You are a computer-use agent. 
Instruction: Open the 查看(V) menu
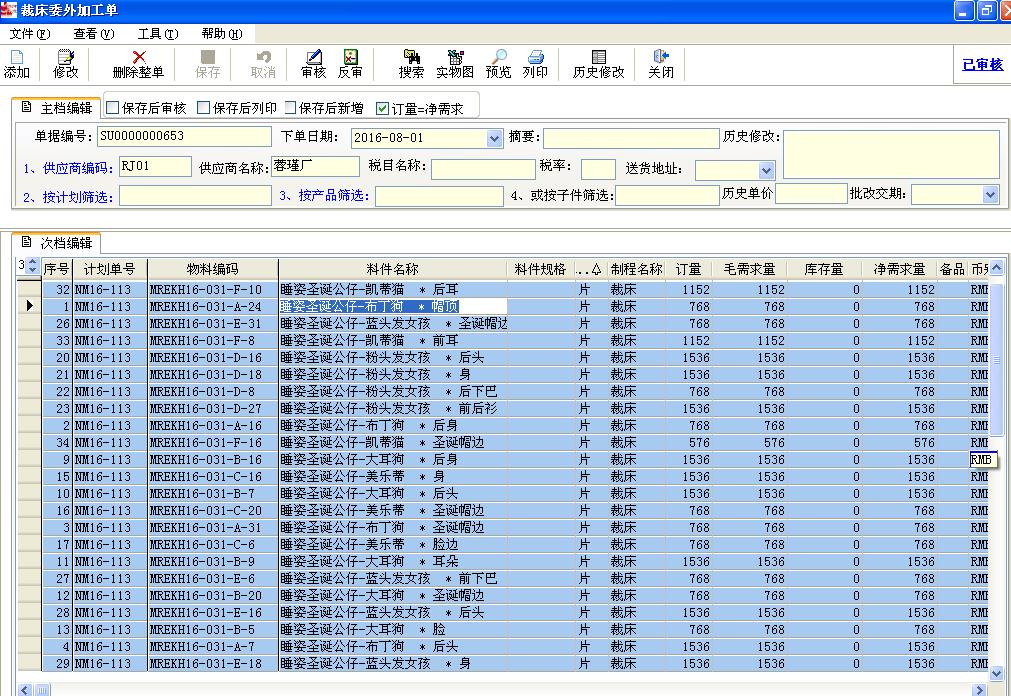(x=93, y=34)
